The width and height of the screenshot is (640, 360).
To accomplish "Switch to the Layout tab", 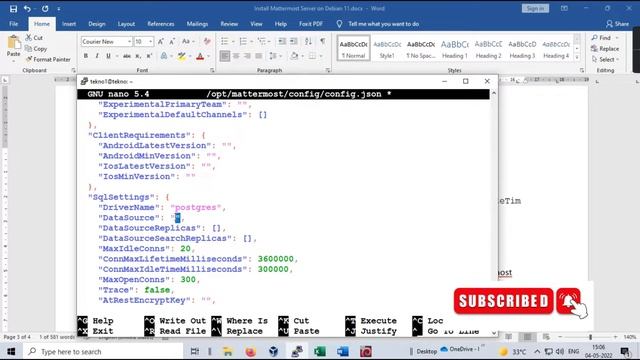I will pos(127,24).
